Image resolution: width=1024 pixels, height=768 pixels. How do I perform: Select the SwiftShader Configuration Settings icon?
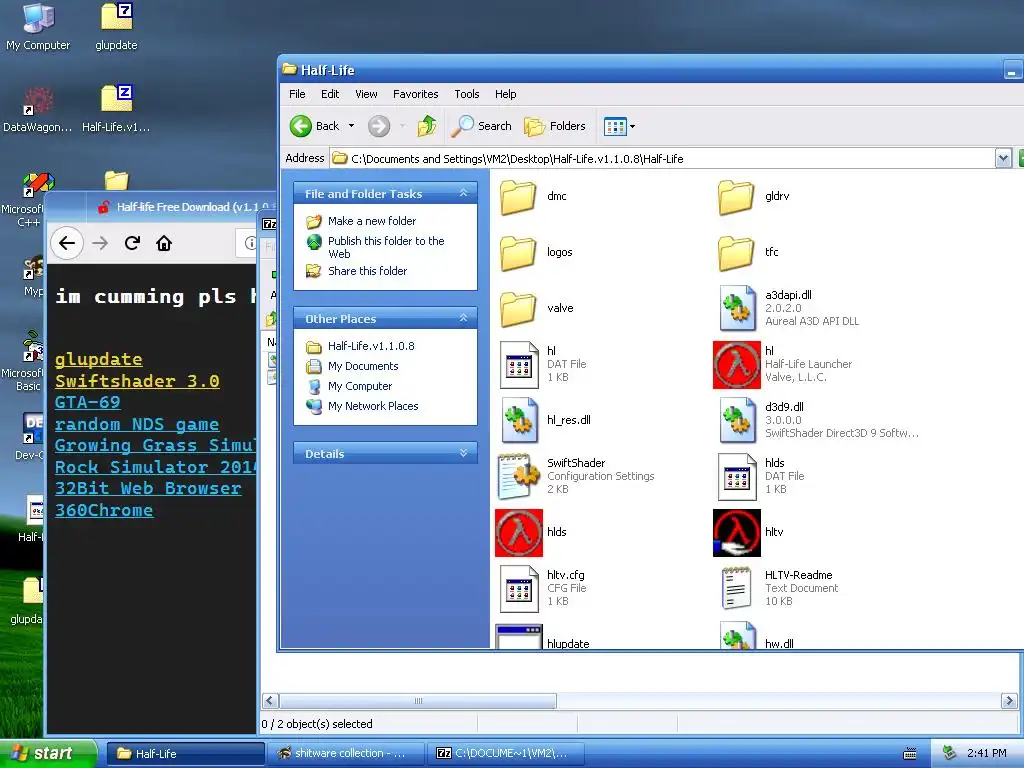pos(519,477)
